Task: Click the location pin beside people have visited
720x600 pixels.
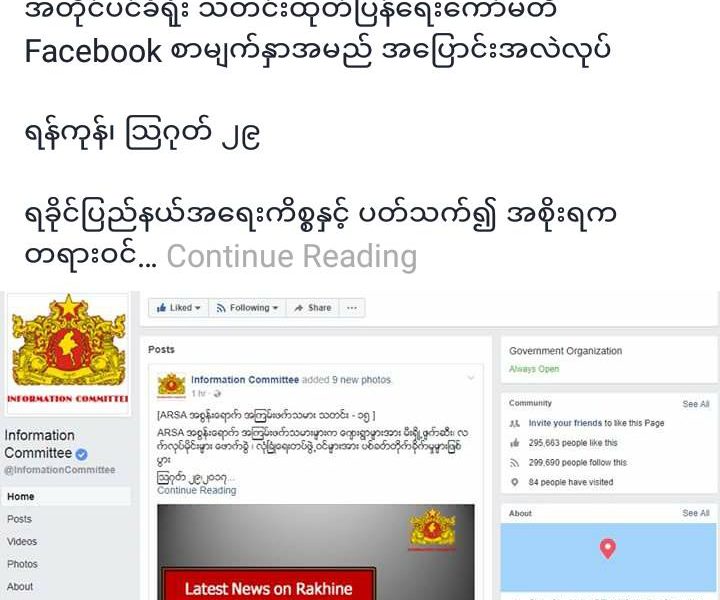Action: point(515,482)
